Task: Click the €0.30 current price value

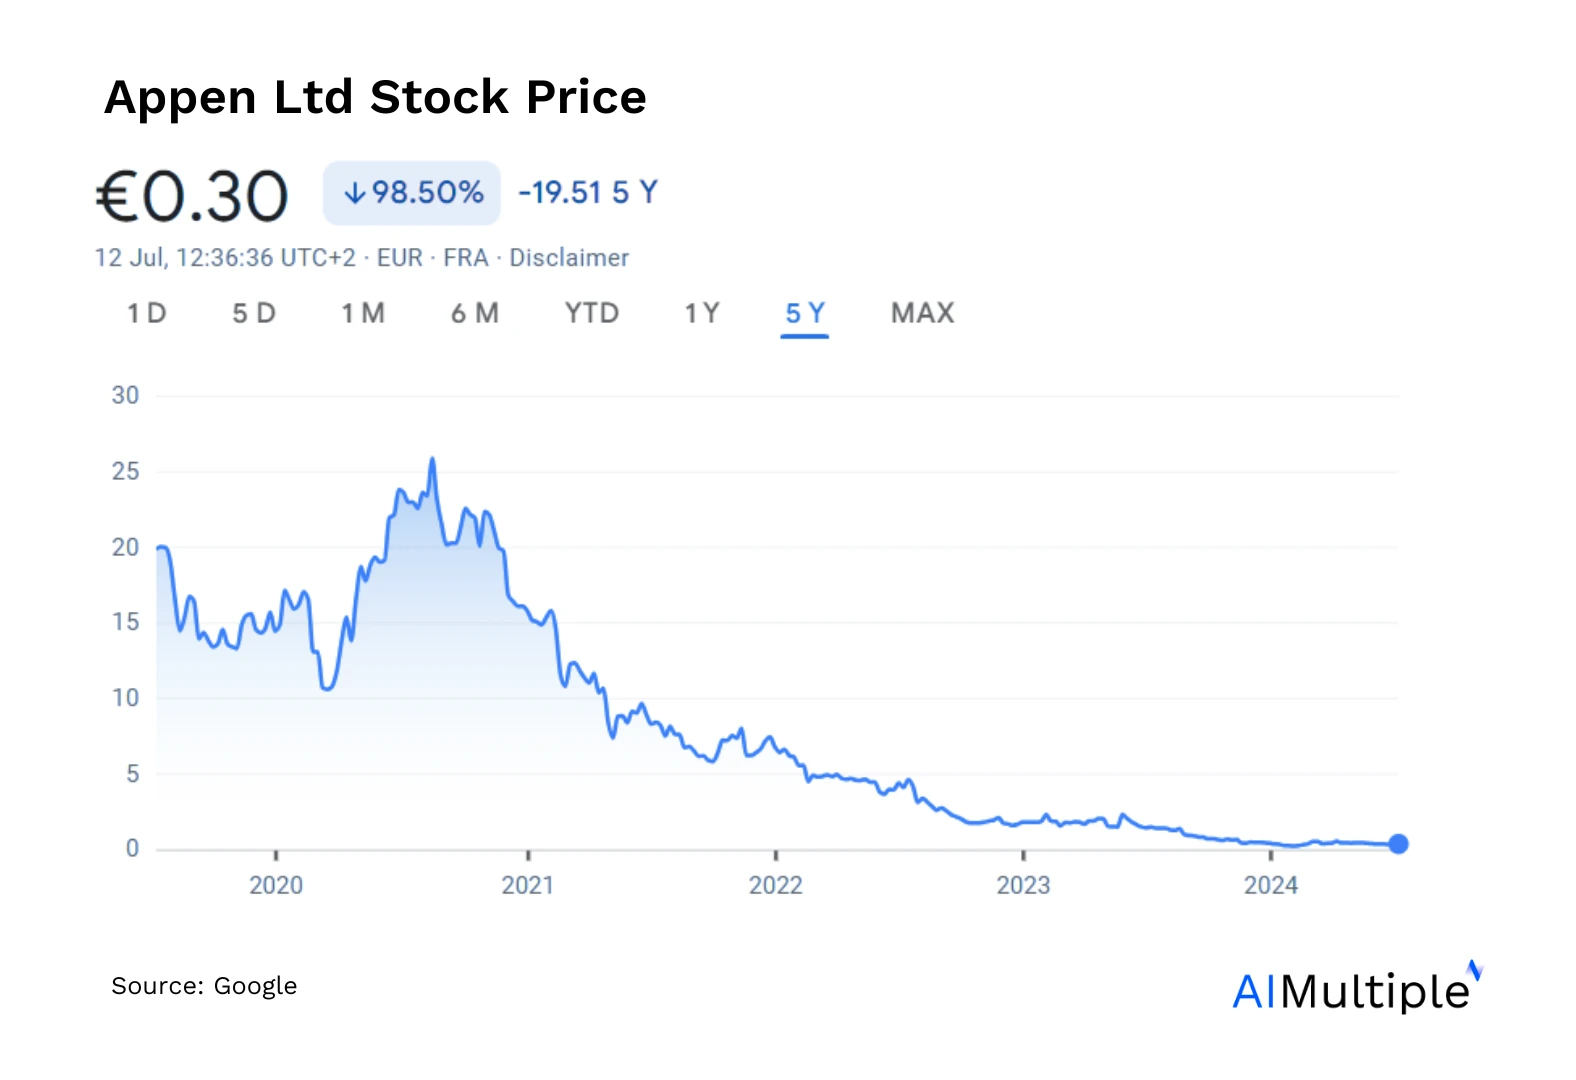Action: (193, 196)
